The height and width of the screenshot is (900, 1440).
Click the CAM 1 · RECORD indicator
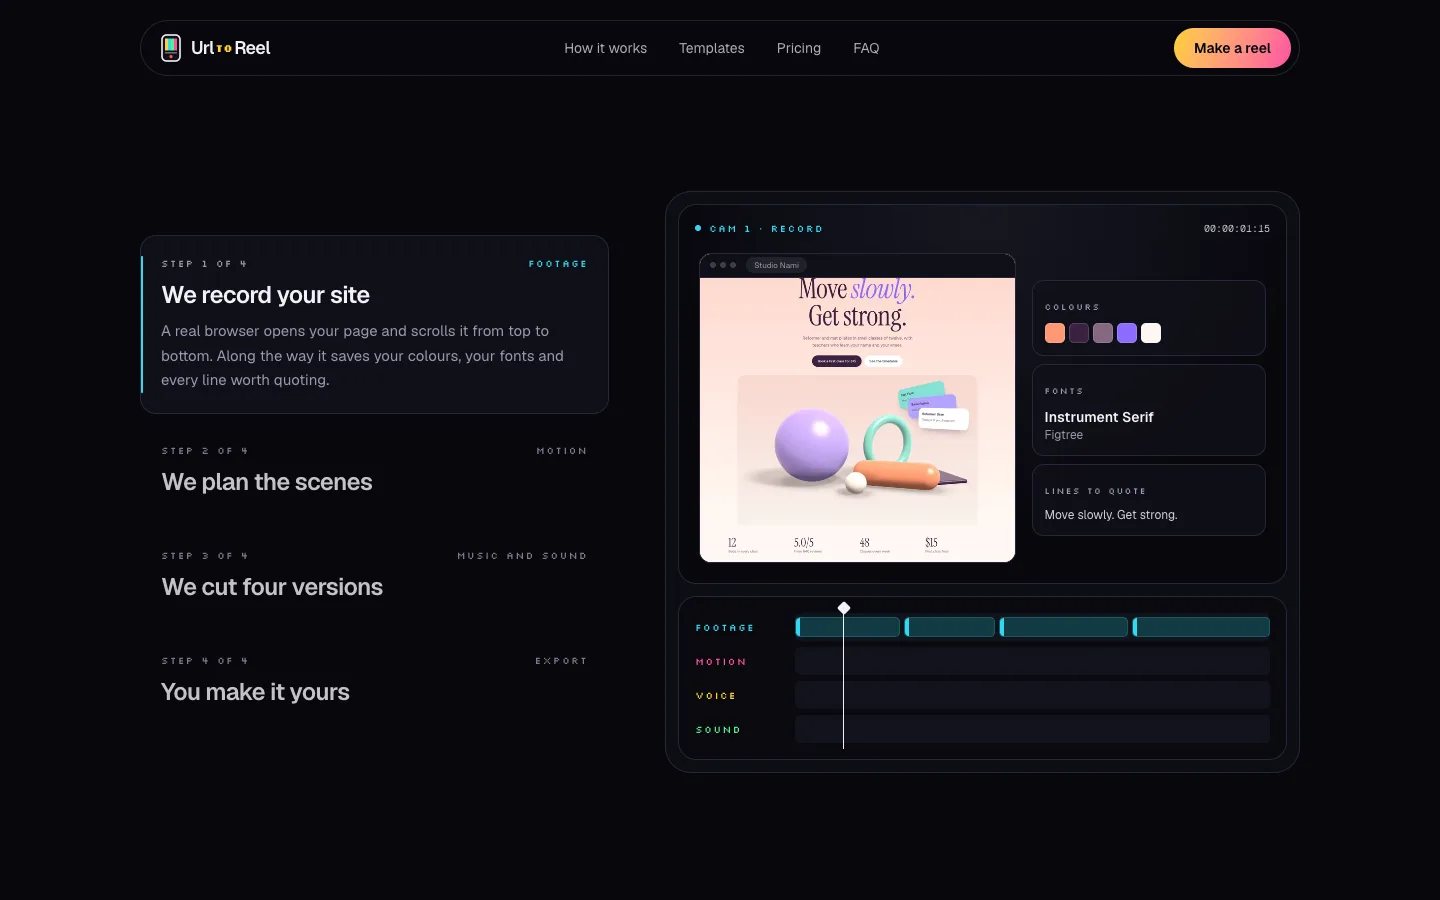tap(759, 229)
